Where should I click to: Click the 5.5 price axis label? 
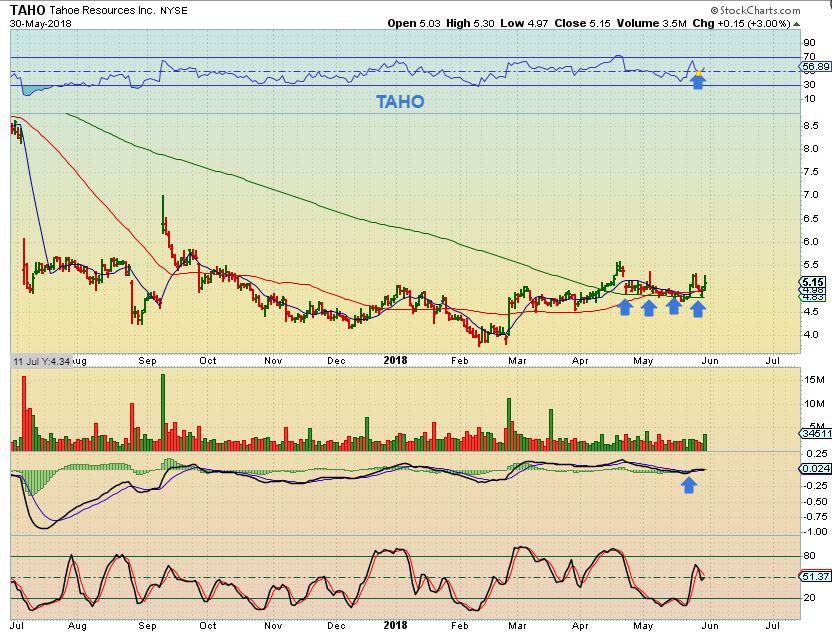pos(810,265)
